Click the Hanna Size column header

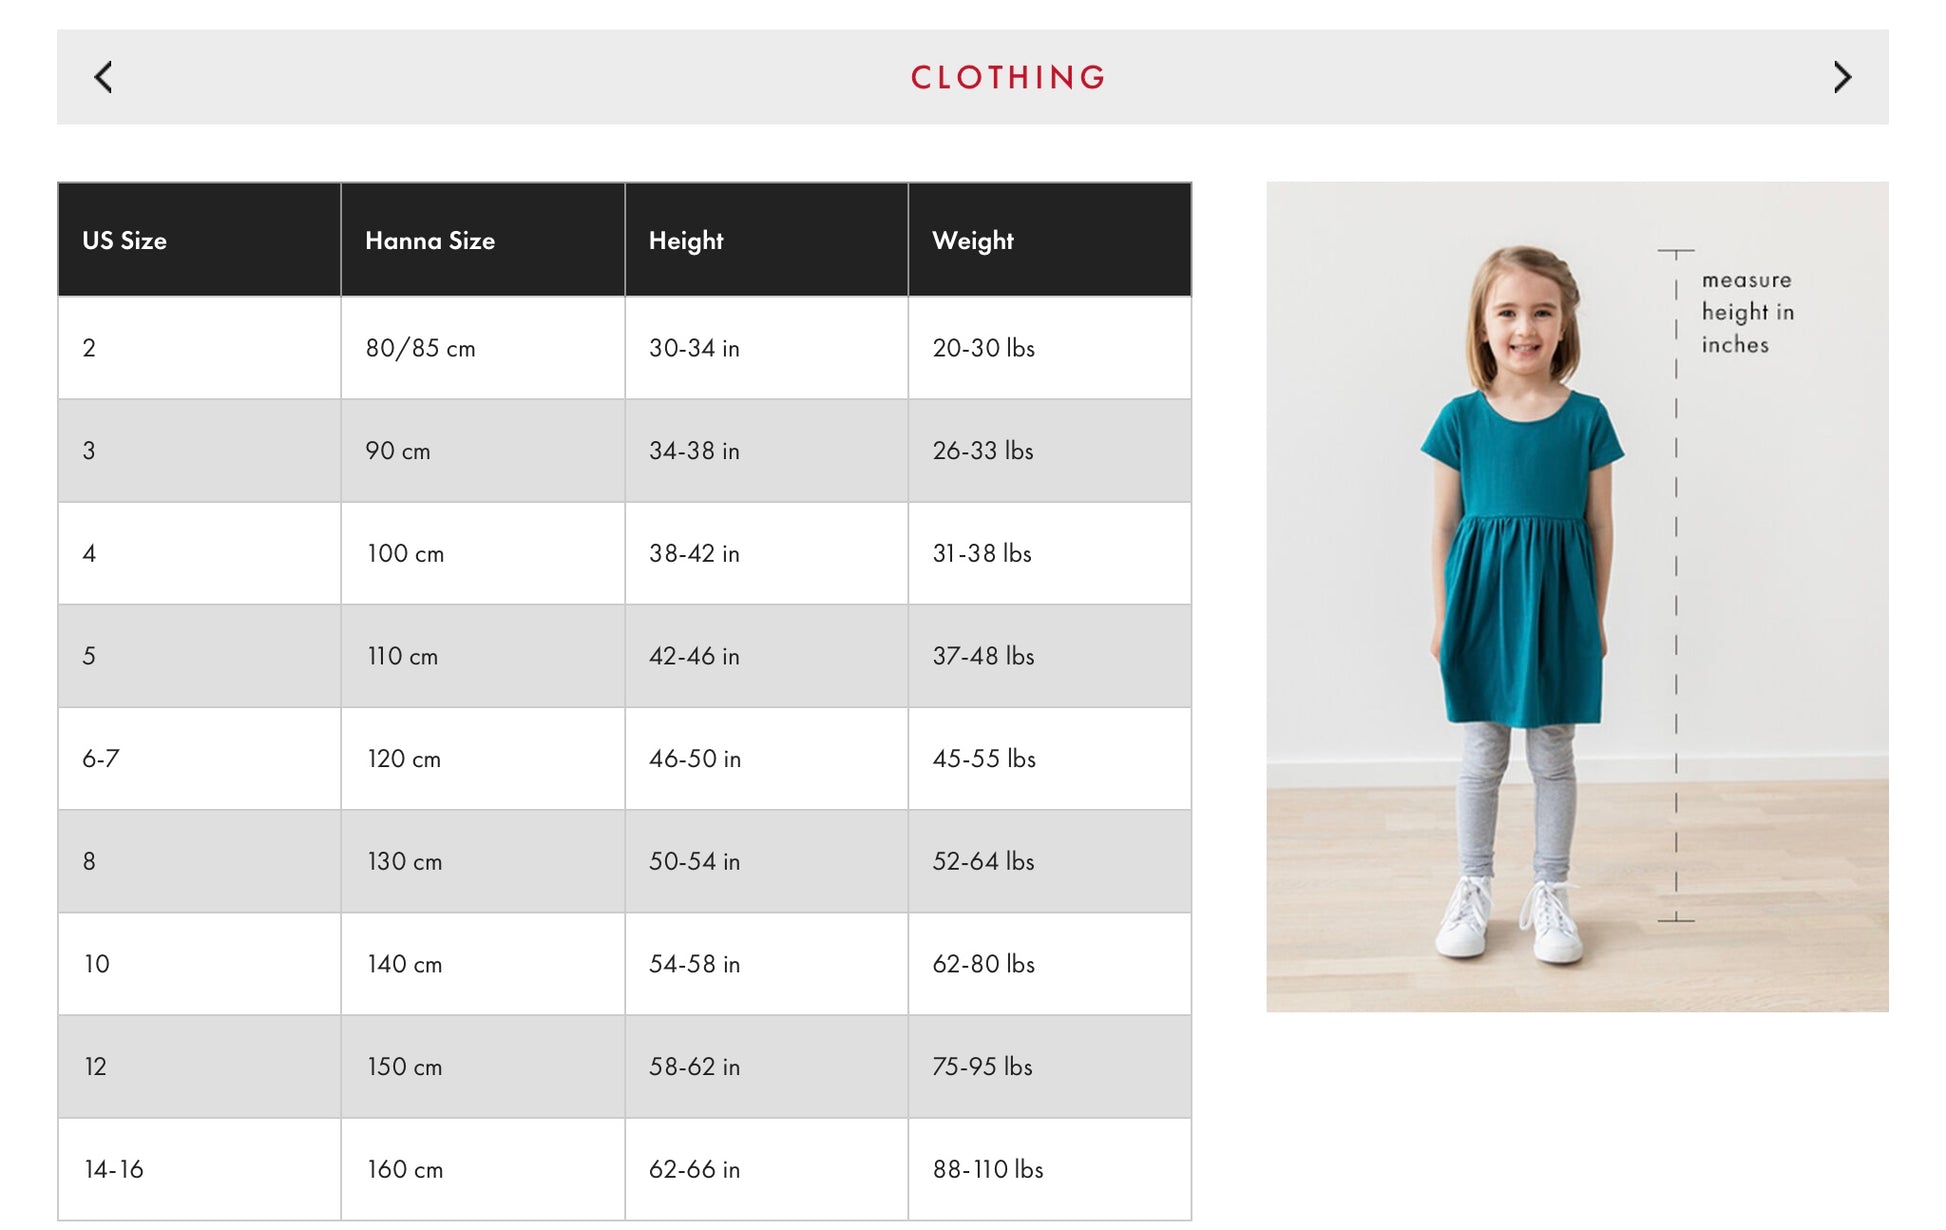(430, 241)
